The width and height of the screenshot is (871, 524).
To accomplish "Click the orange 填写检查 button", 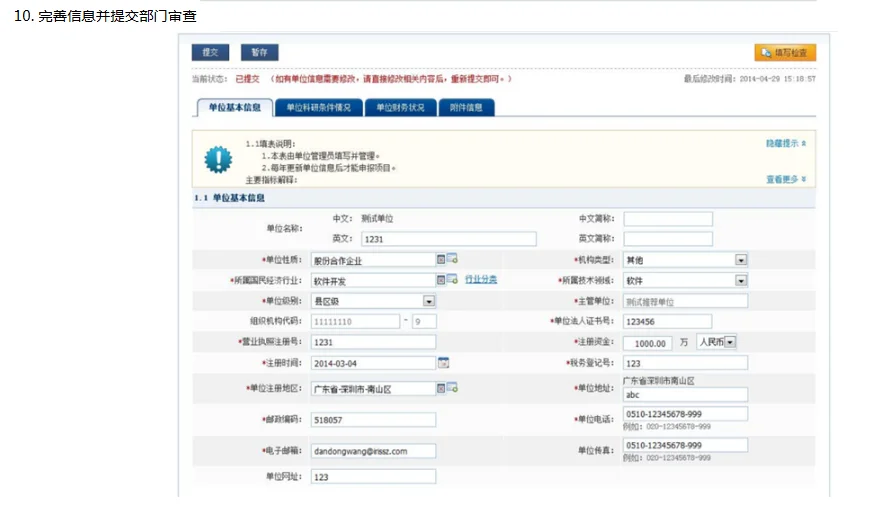I will coord(785,53).
